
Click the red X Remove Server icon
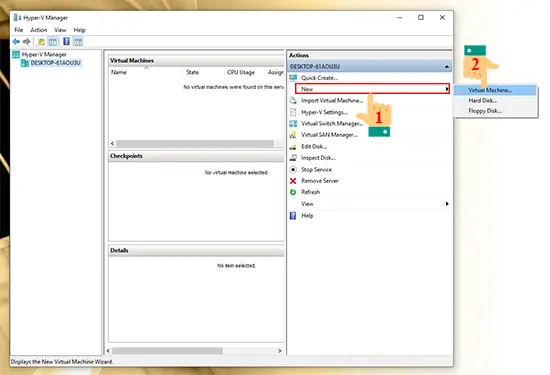click(x=293, y=181)
